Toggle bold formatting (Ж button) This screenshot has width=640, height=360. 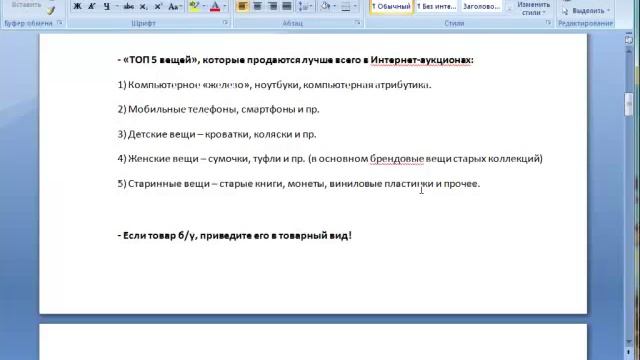click(x=77, y=6)
